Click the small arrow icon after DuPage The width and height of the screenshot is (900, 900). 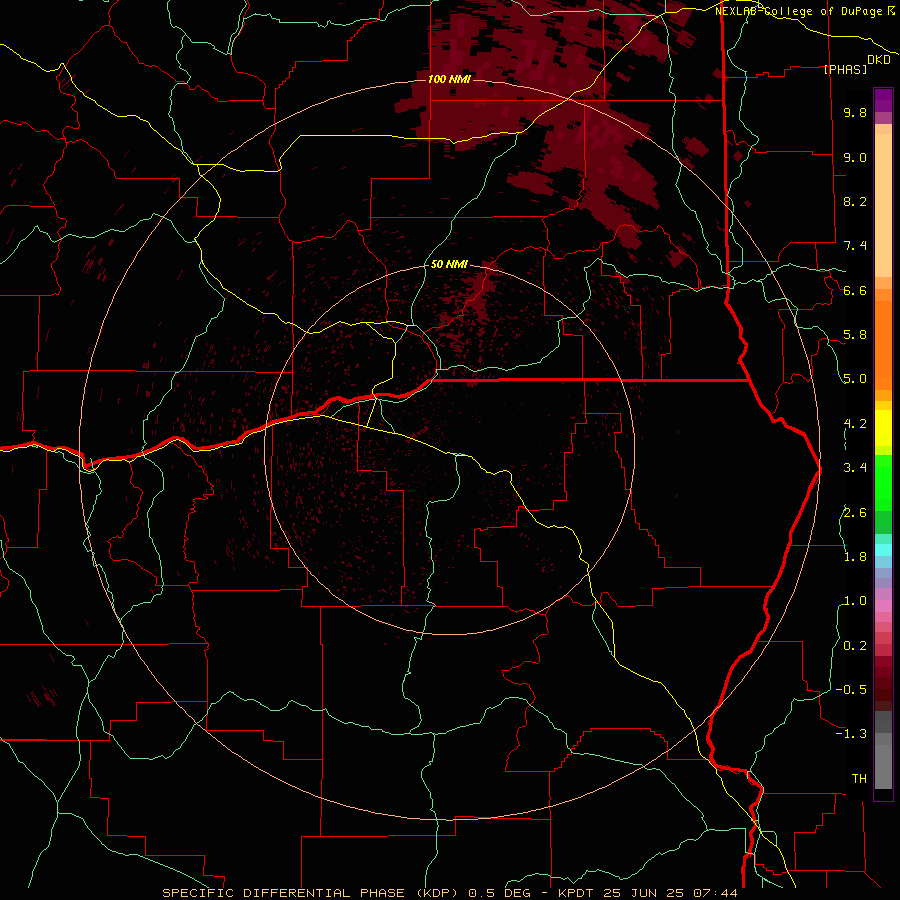pos(891,10)
